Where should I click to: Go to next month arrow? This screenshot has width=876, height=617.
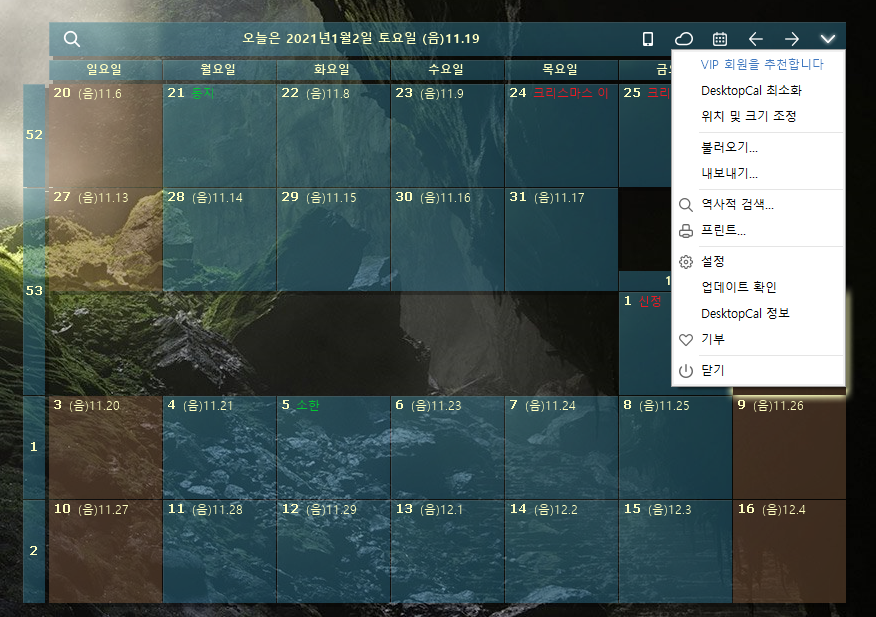tap(792, 39)
